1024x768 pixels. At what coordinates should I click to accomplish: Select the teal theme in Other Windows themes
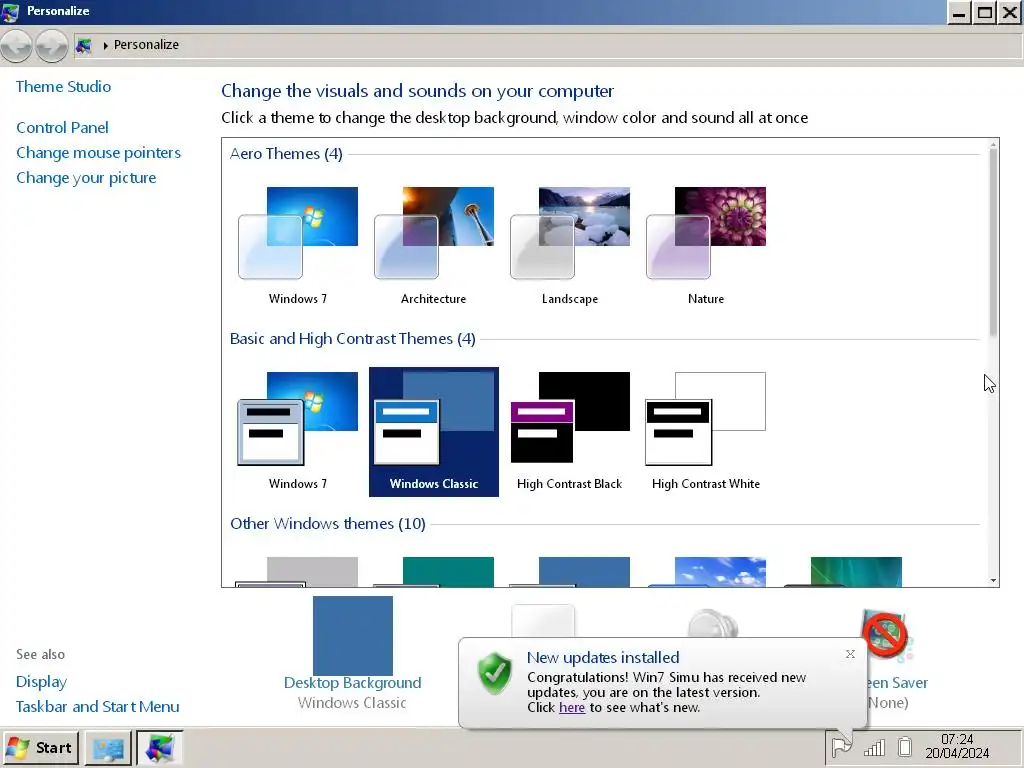[x=434, y=572]
